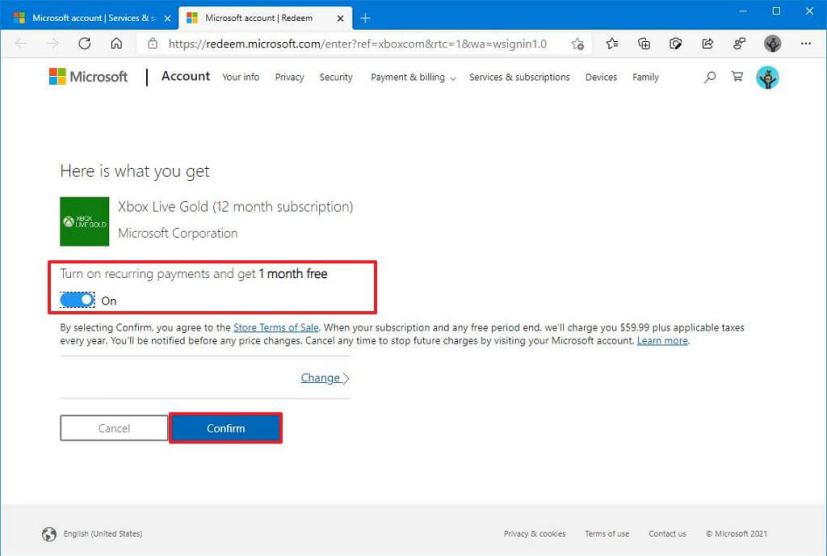Switch to the Services & subscriptions browser tab
The height and width of the screenshot is (556, 827).
[90, 18]
